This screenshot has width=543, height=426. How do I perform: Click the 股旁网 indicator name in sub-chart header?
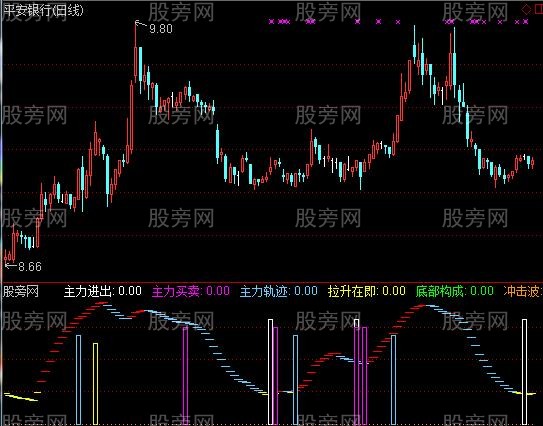20,292
